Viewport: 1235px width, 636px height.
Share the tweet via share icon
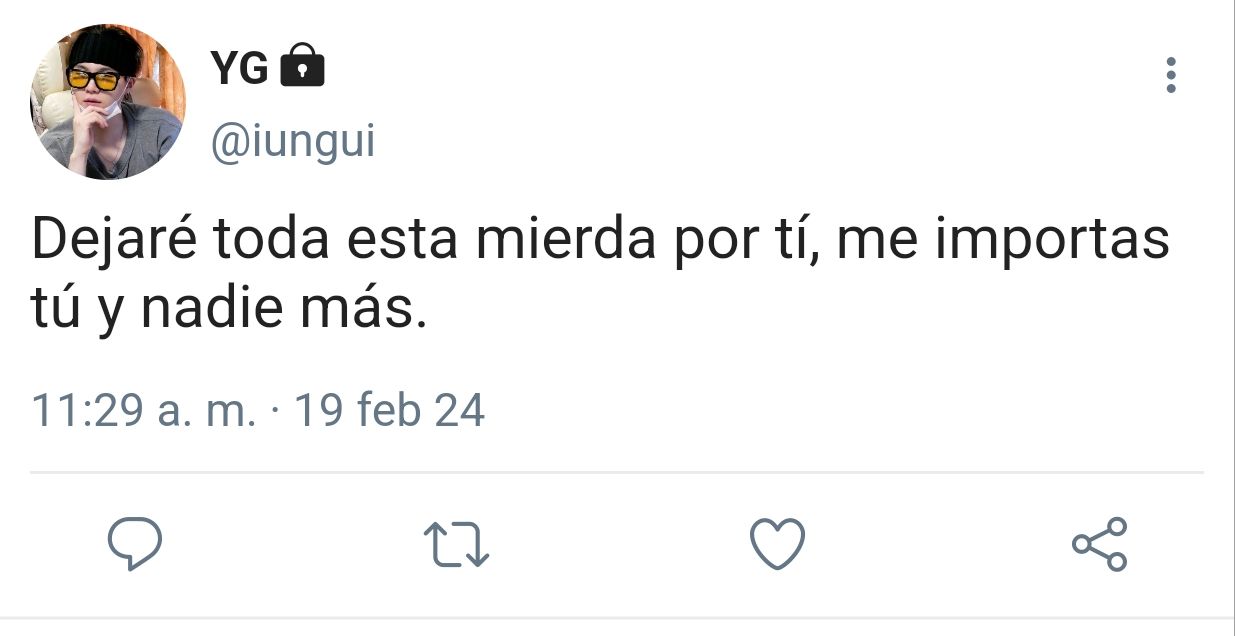(1099, 544)
